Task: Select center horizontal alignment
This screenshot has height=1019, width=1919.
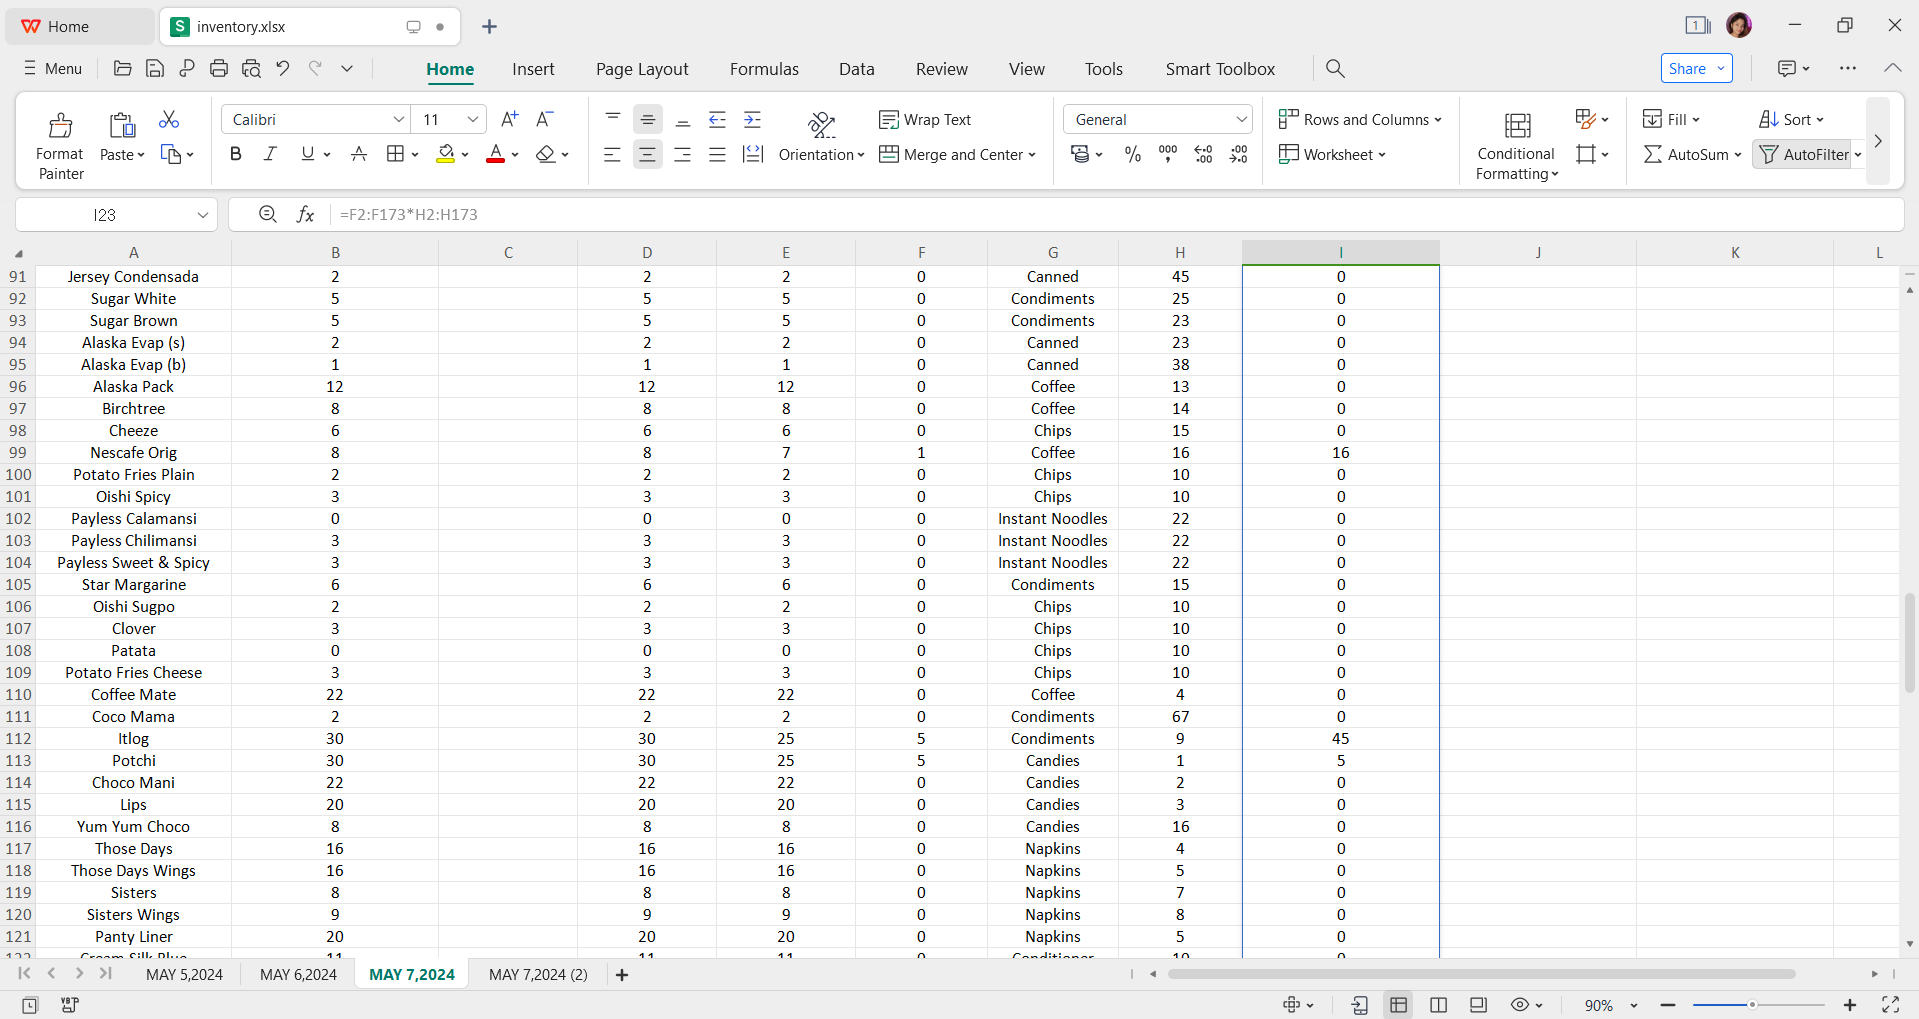Action: pos(648,154)
